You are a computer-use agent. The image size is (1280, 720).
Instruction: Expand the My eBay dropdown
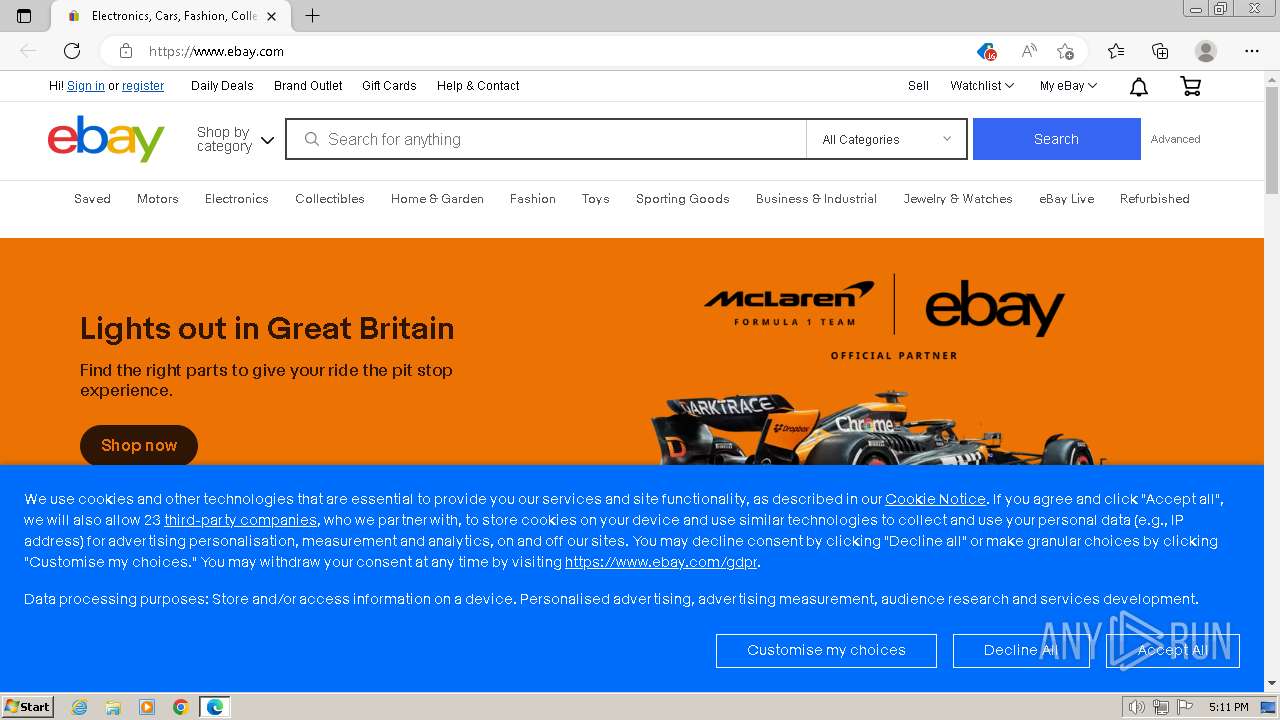pos(1068,86)
